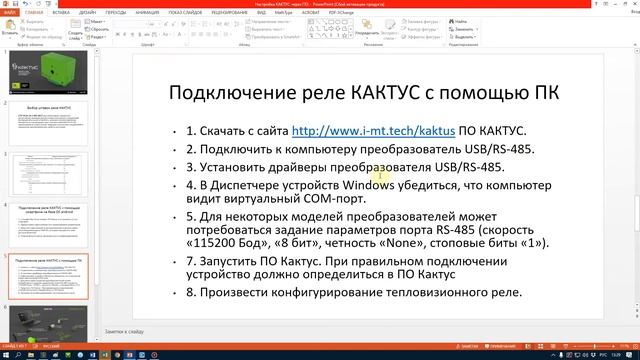Switch to the PDF-XChange tab
This screenshot has height=360, width=640.
click(341, 13)
